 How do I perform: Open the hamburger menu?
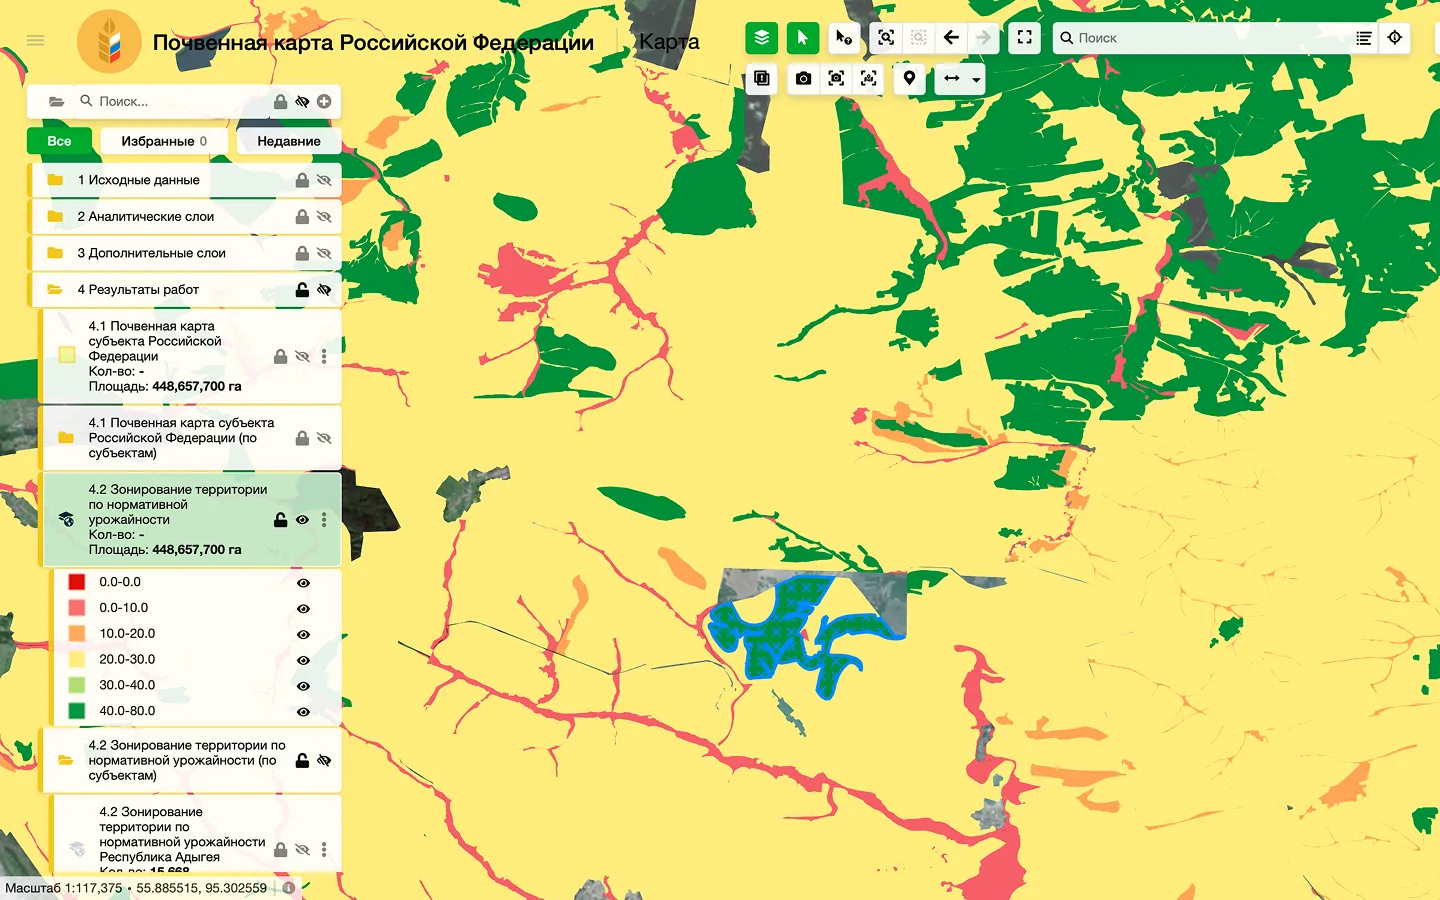(x=36, y=40)
